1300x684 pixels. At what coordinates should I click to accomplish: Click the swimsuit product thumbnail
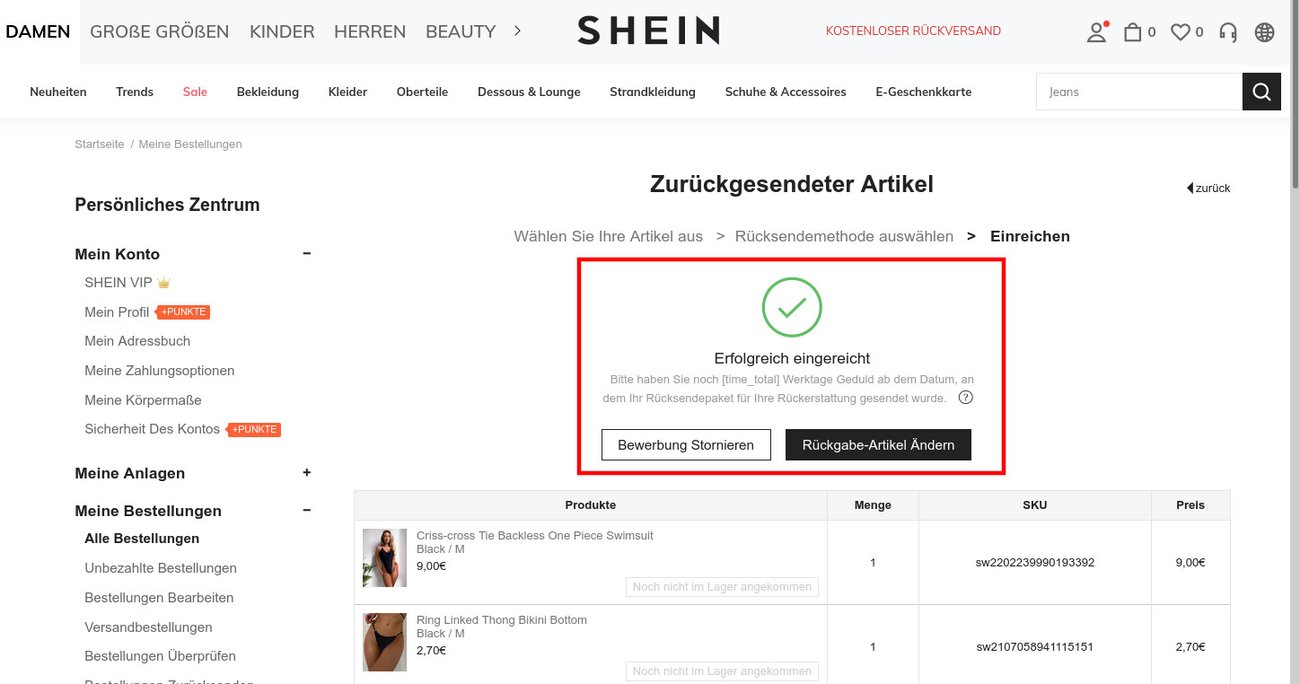(x=384, y=557)
